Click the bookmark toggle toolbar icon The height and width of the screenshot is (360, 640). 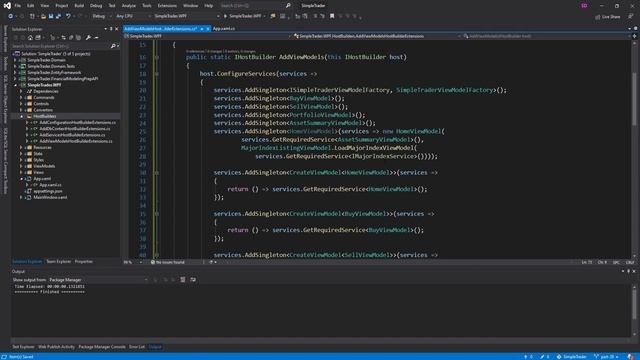click(x=332, y=16)
